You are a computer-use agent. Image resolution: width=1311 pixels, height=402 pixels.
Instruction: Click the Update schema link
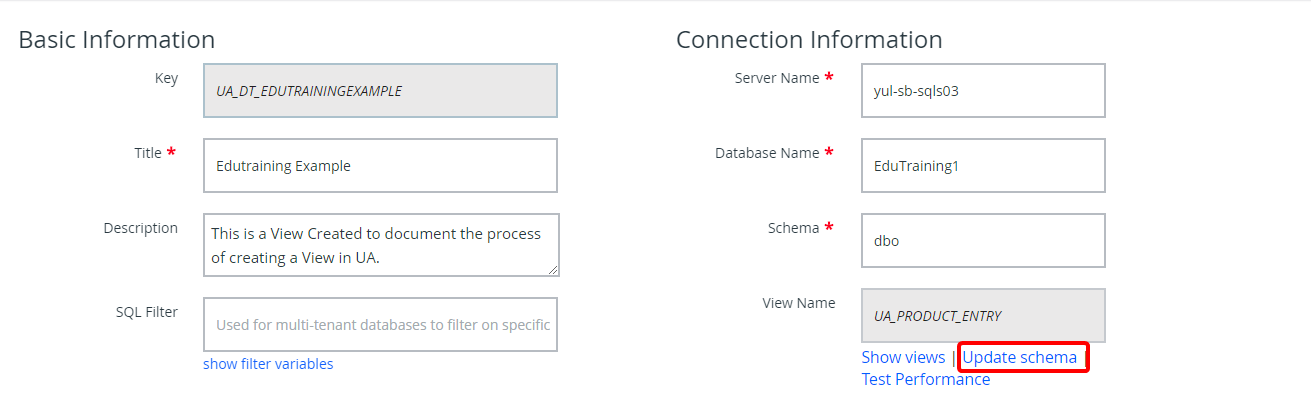coord(1020,357)
